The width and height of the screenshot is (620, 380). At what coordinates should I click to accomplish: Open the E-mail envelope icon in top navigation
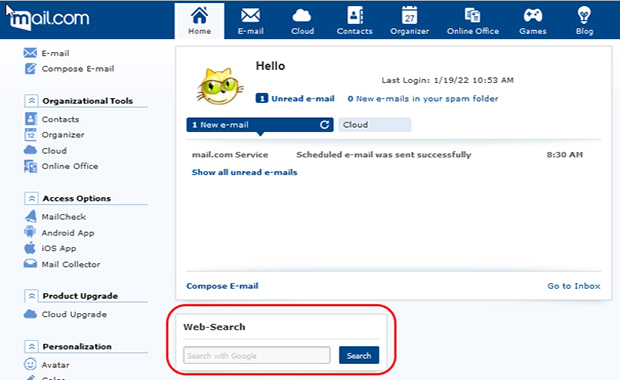[x=251, y=16]
